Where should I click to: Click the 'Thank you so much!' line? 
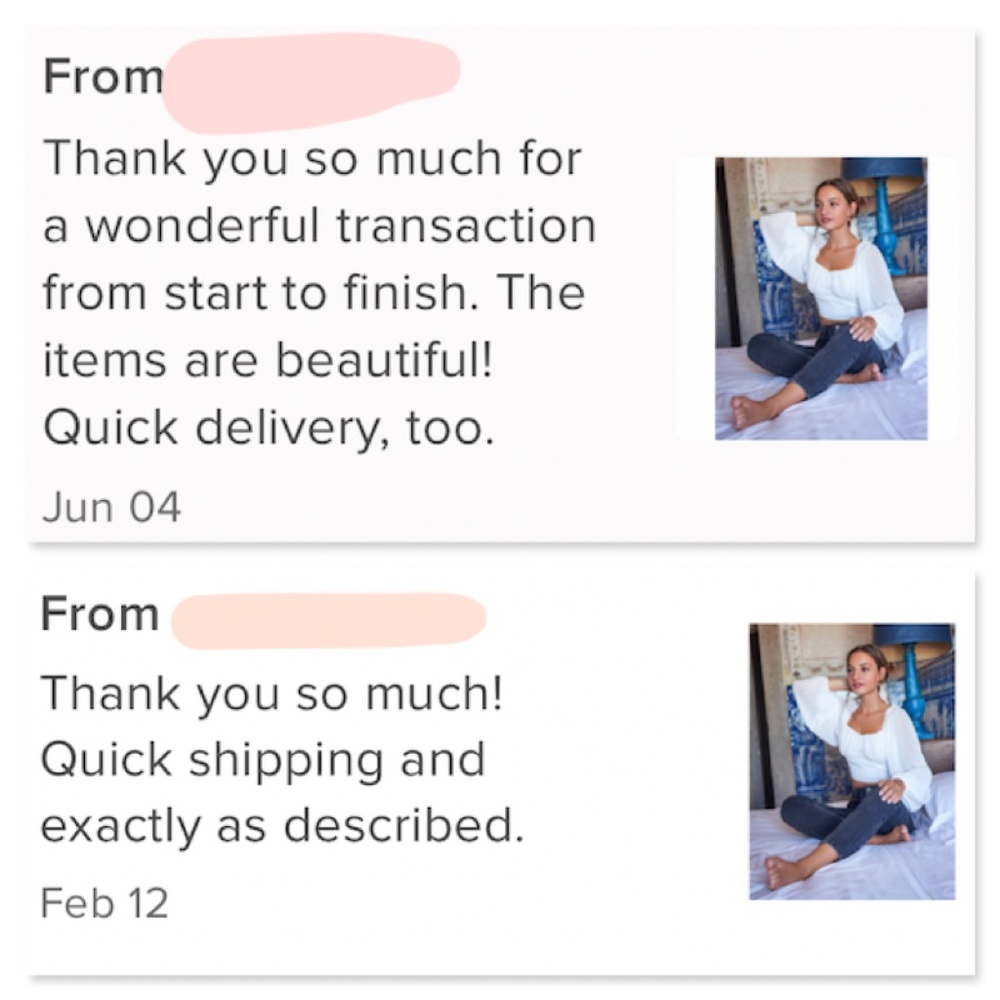[x=272, y=693]
